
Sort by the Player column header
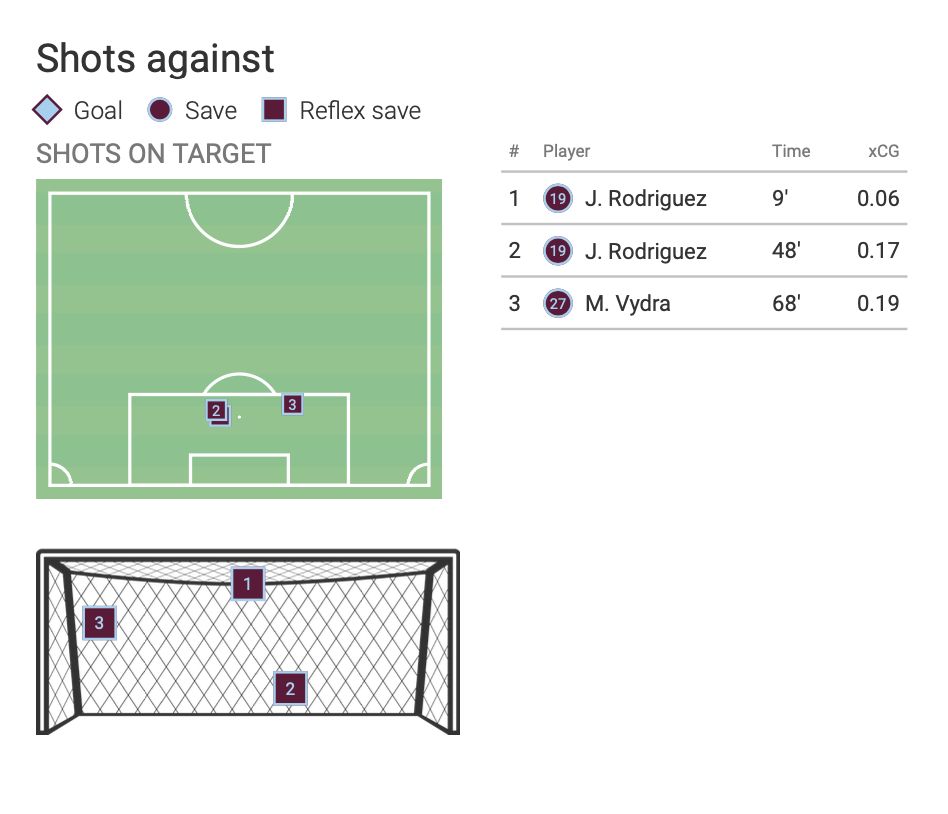point(566,152)
